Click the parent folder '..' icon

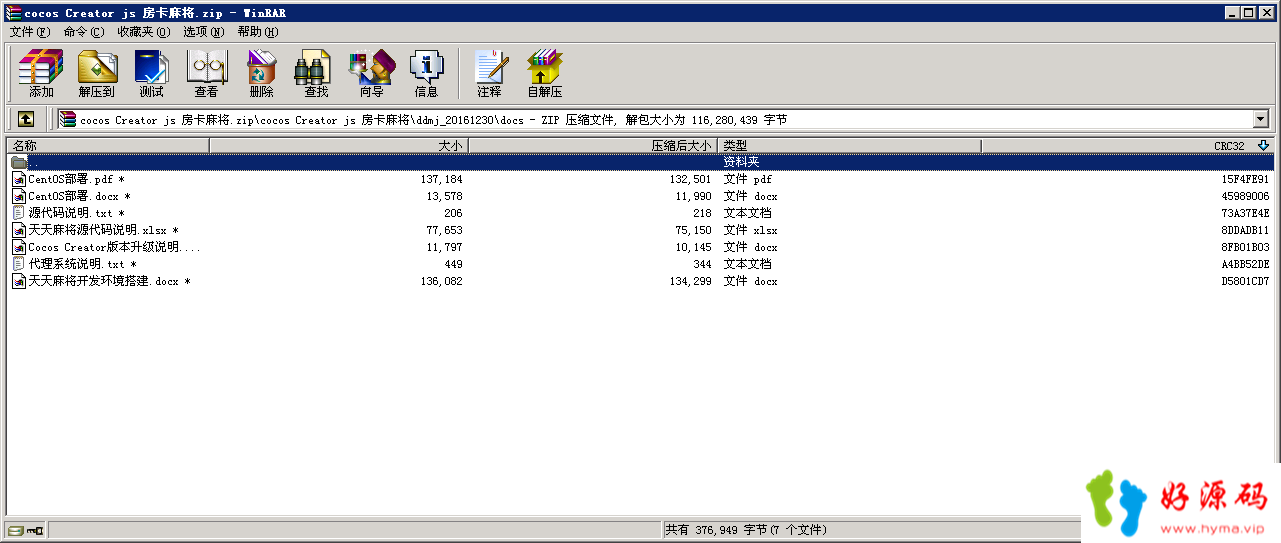pyautogui.click(x=19, y=162)
